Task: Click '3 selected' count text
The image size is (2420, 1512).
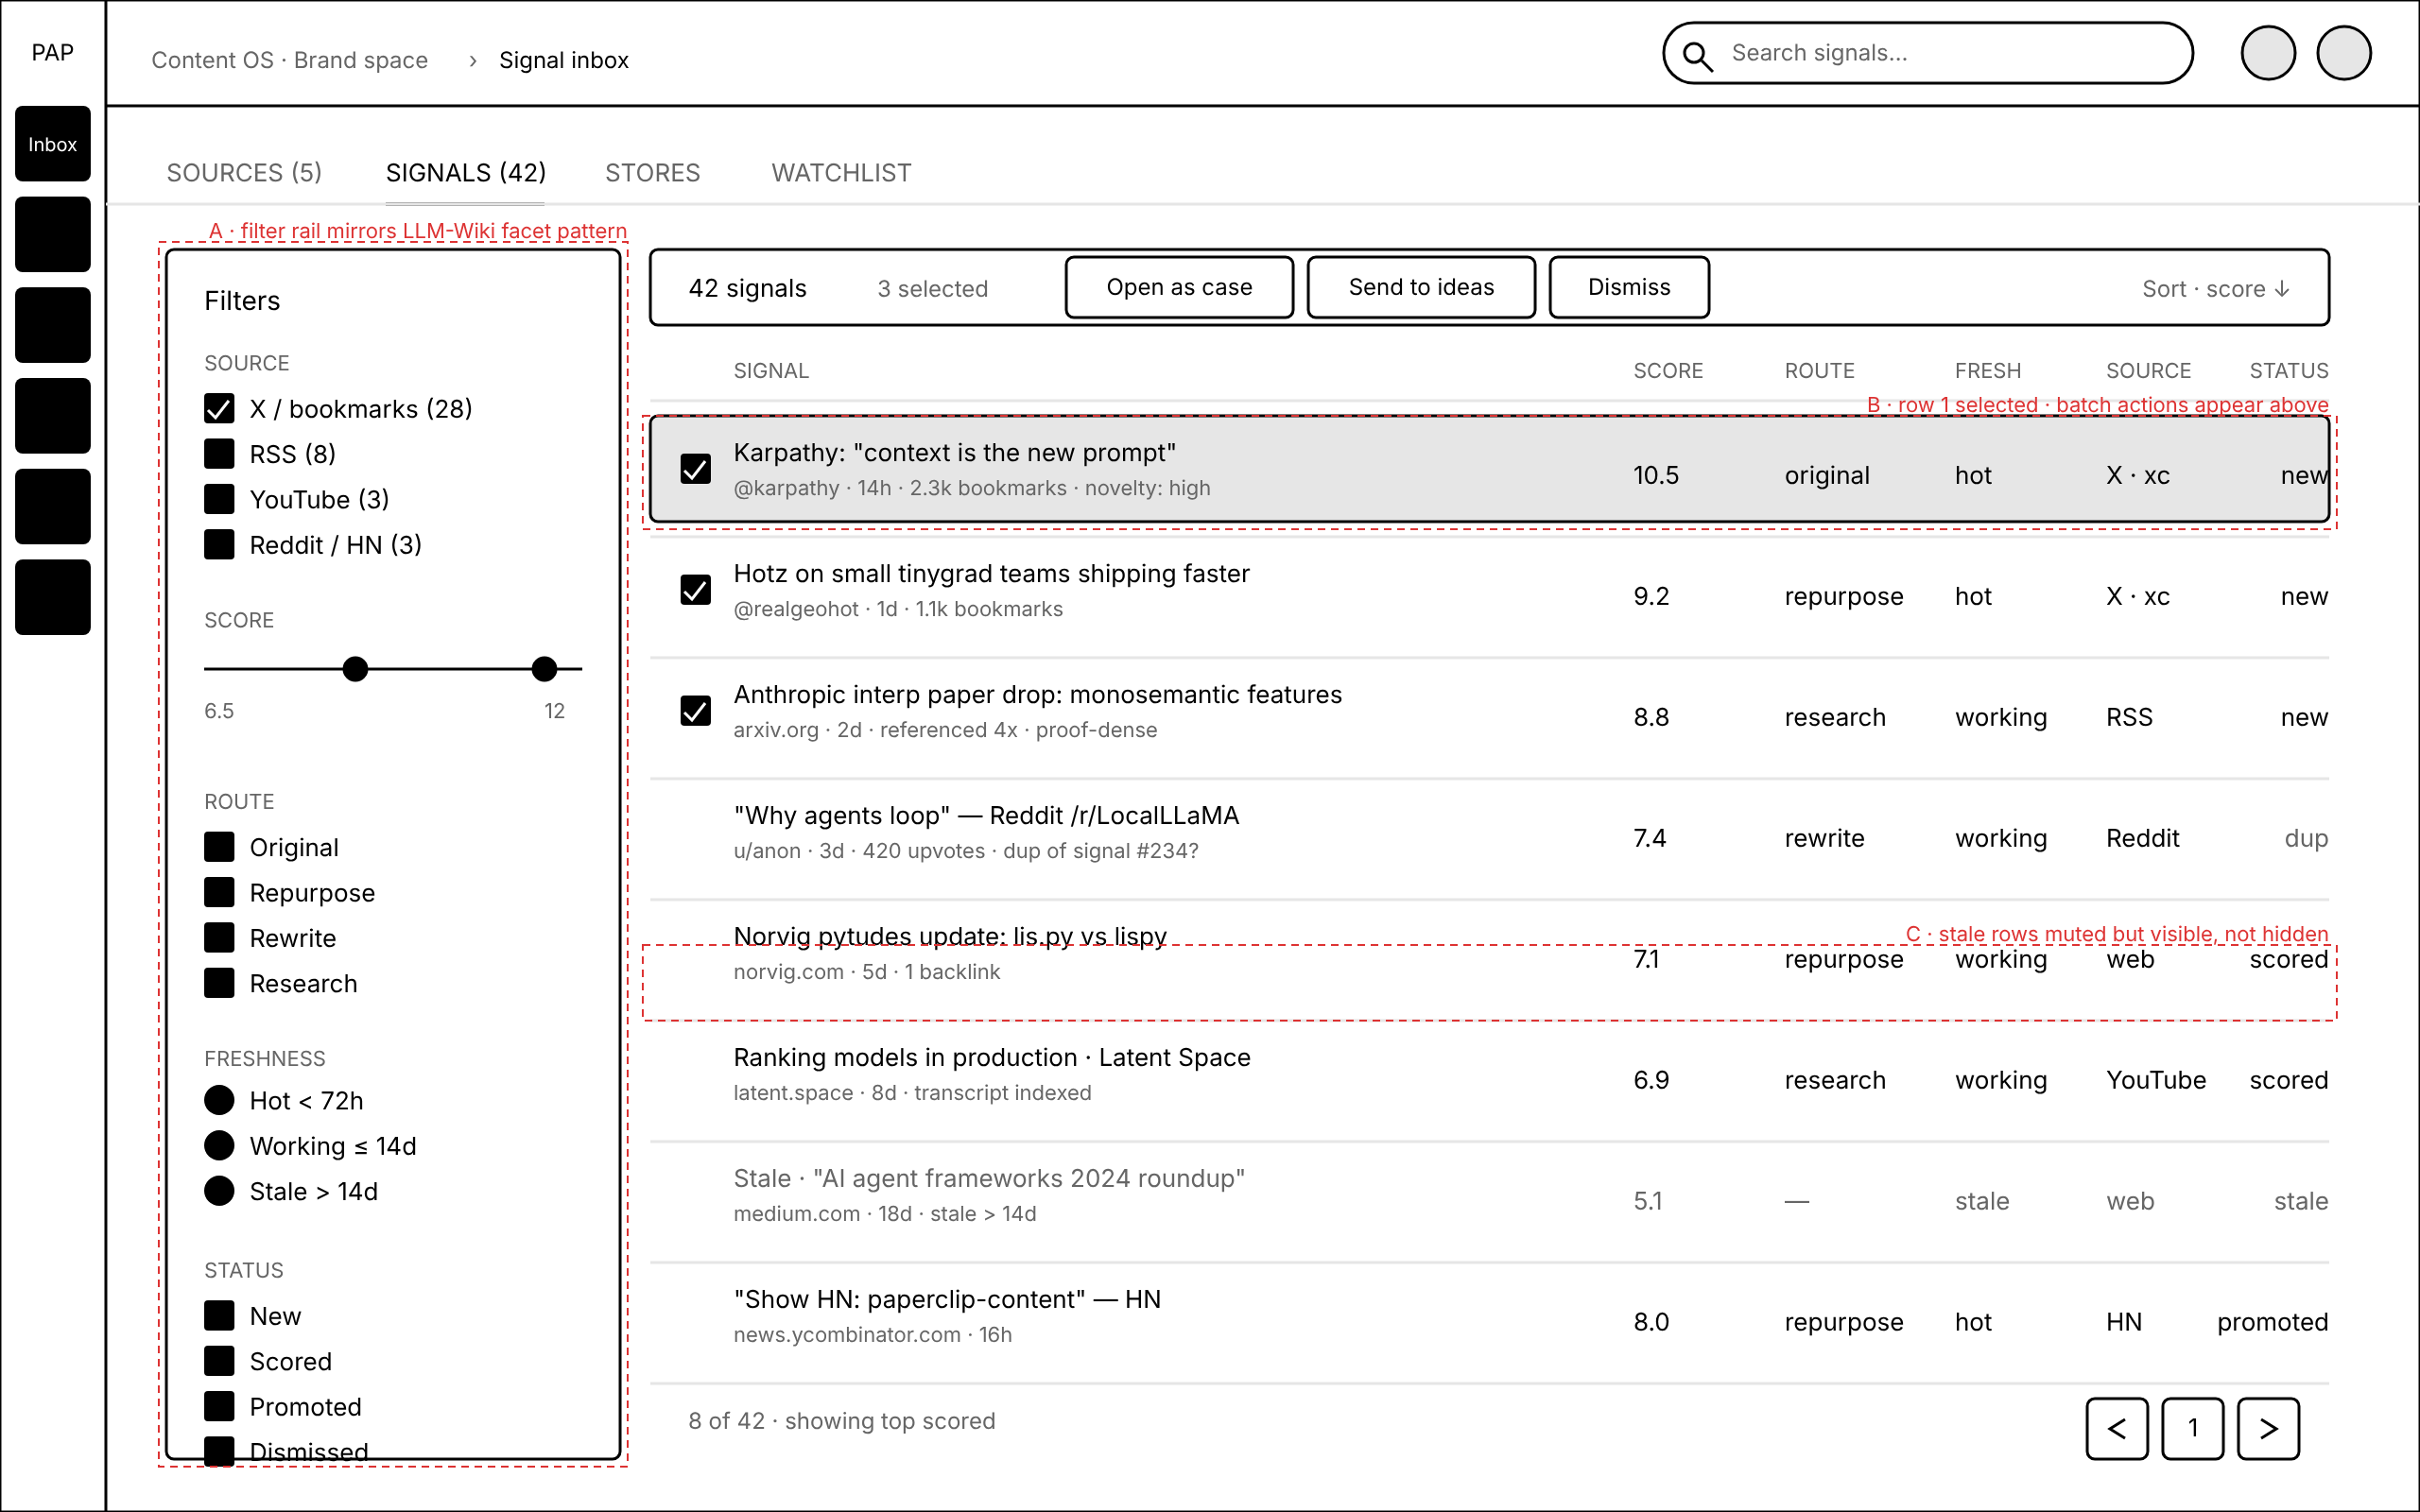Action: [x=932, y=289]
